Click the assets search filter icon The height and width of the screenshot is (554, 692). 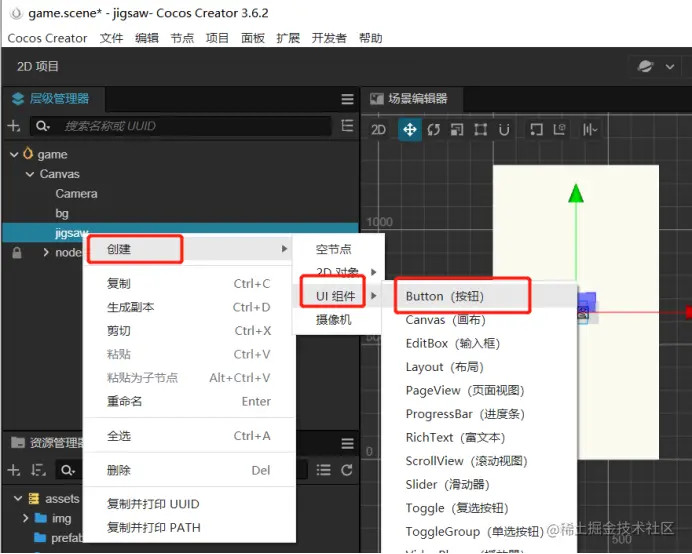coord(68,470)
